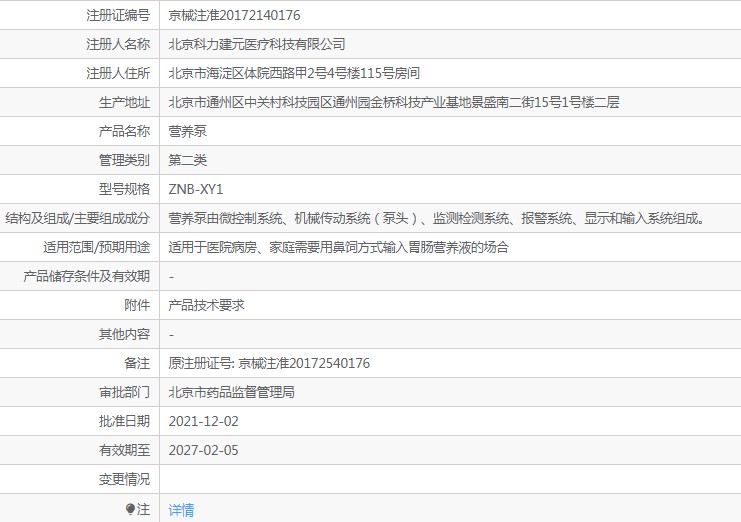Screen dimensions: 741x522
Task: Select intended use text 适用于医院病房
Action: (x=338, y=247)
